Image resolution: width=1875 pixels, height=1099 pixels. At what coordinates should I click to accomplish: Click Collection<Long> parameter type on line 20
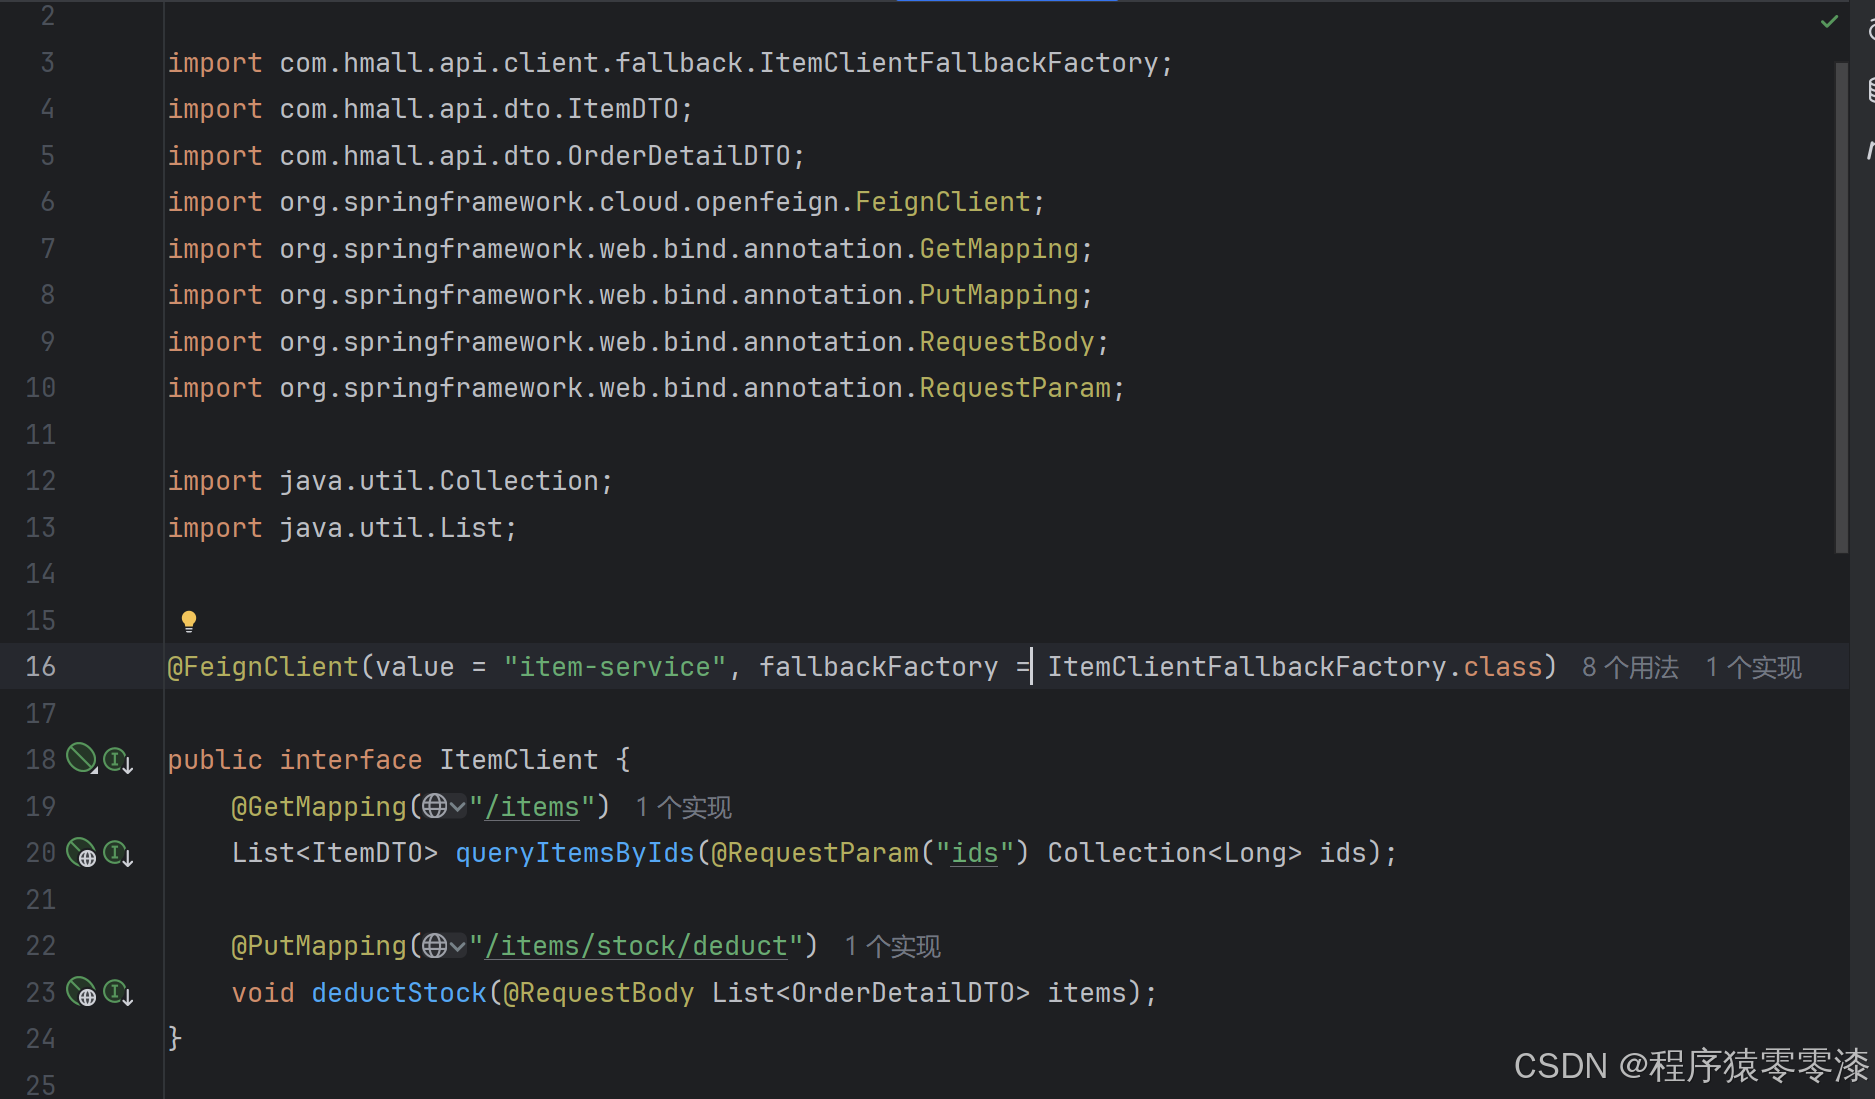pyautogui.click(x=1175, y=853)
